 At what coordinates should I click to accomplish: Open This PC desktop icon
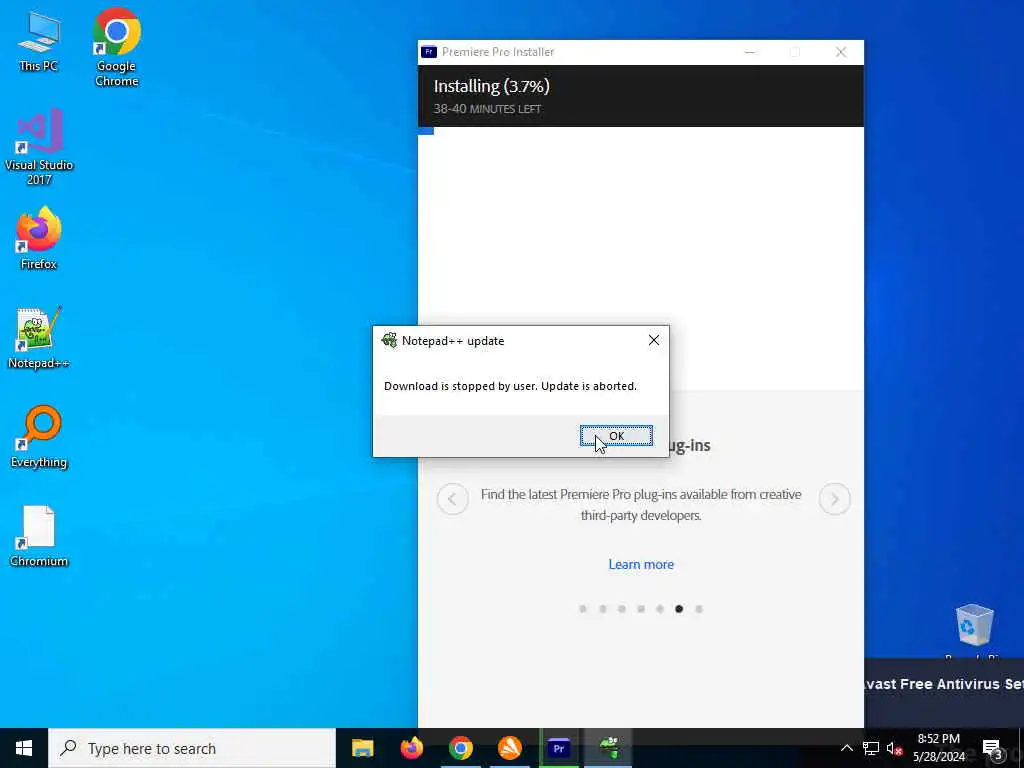tap(39, 42)
